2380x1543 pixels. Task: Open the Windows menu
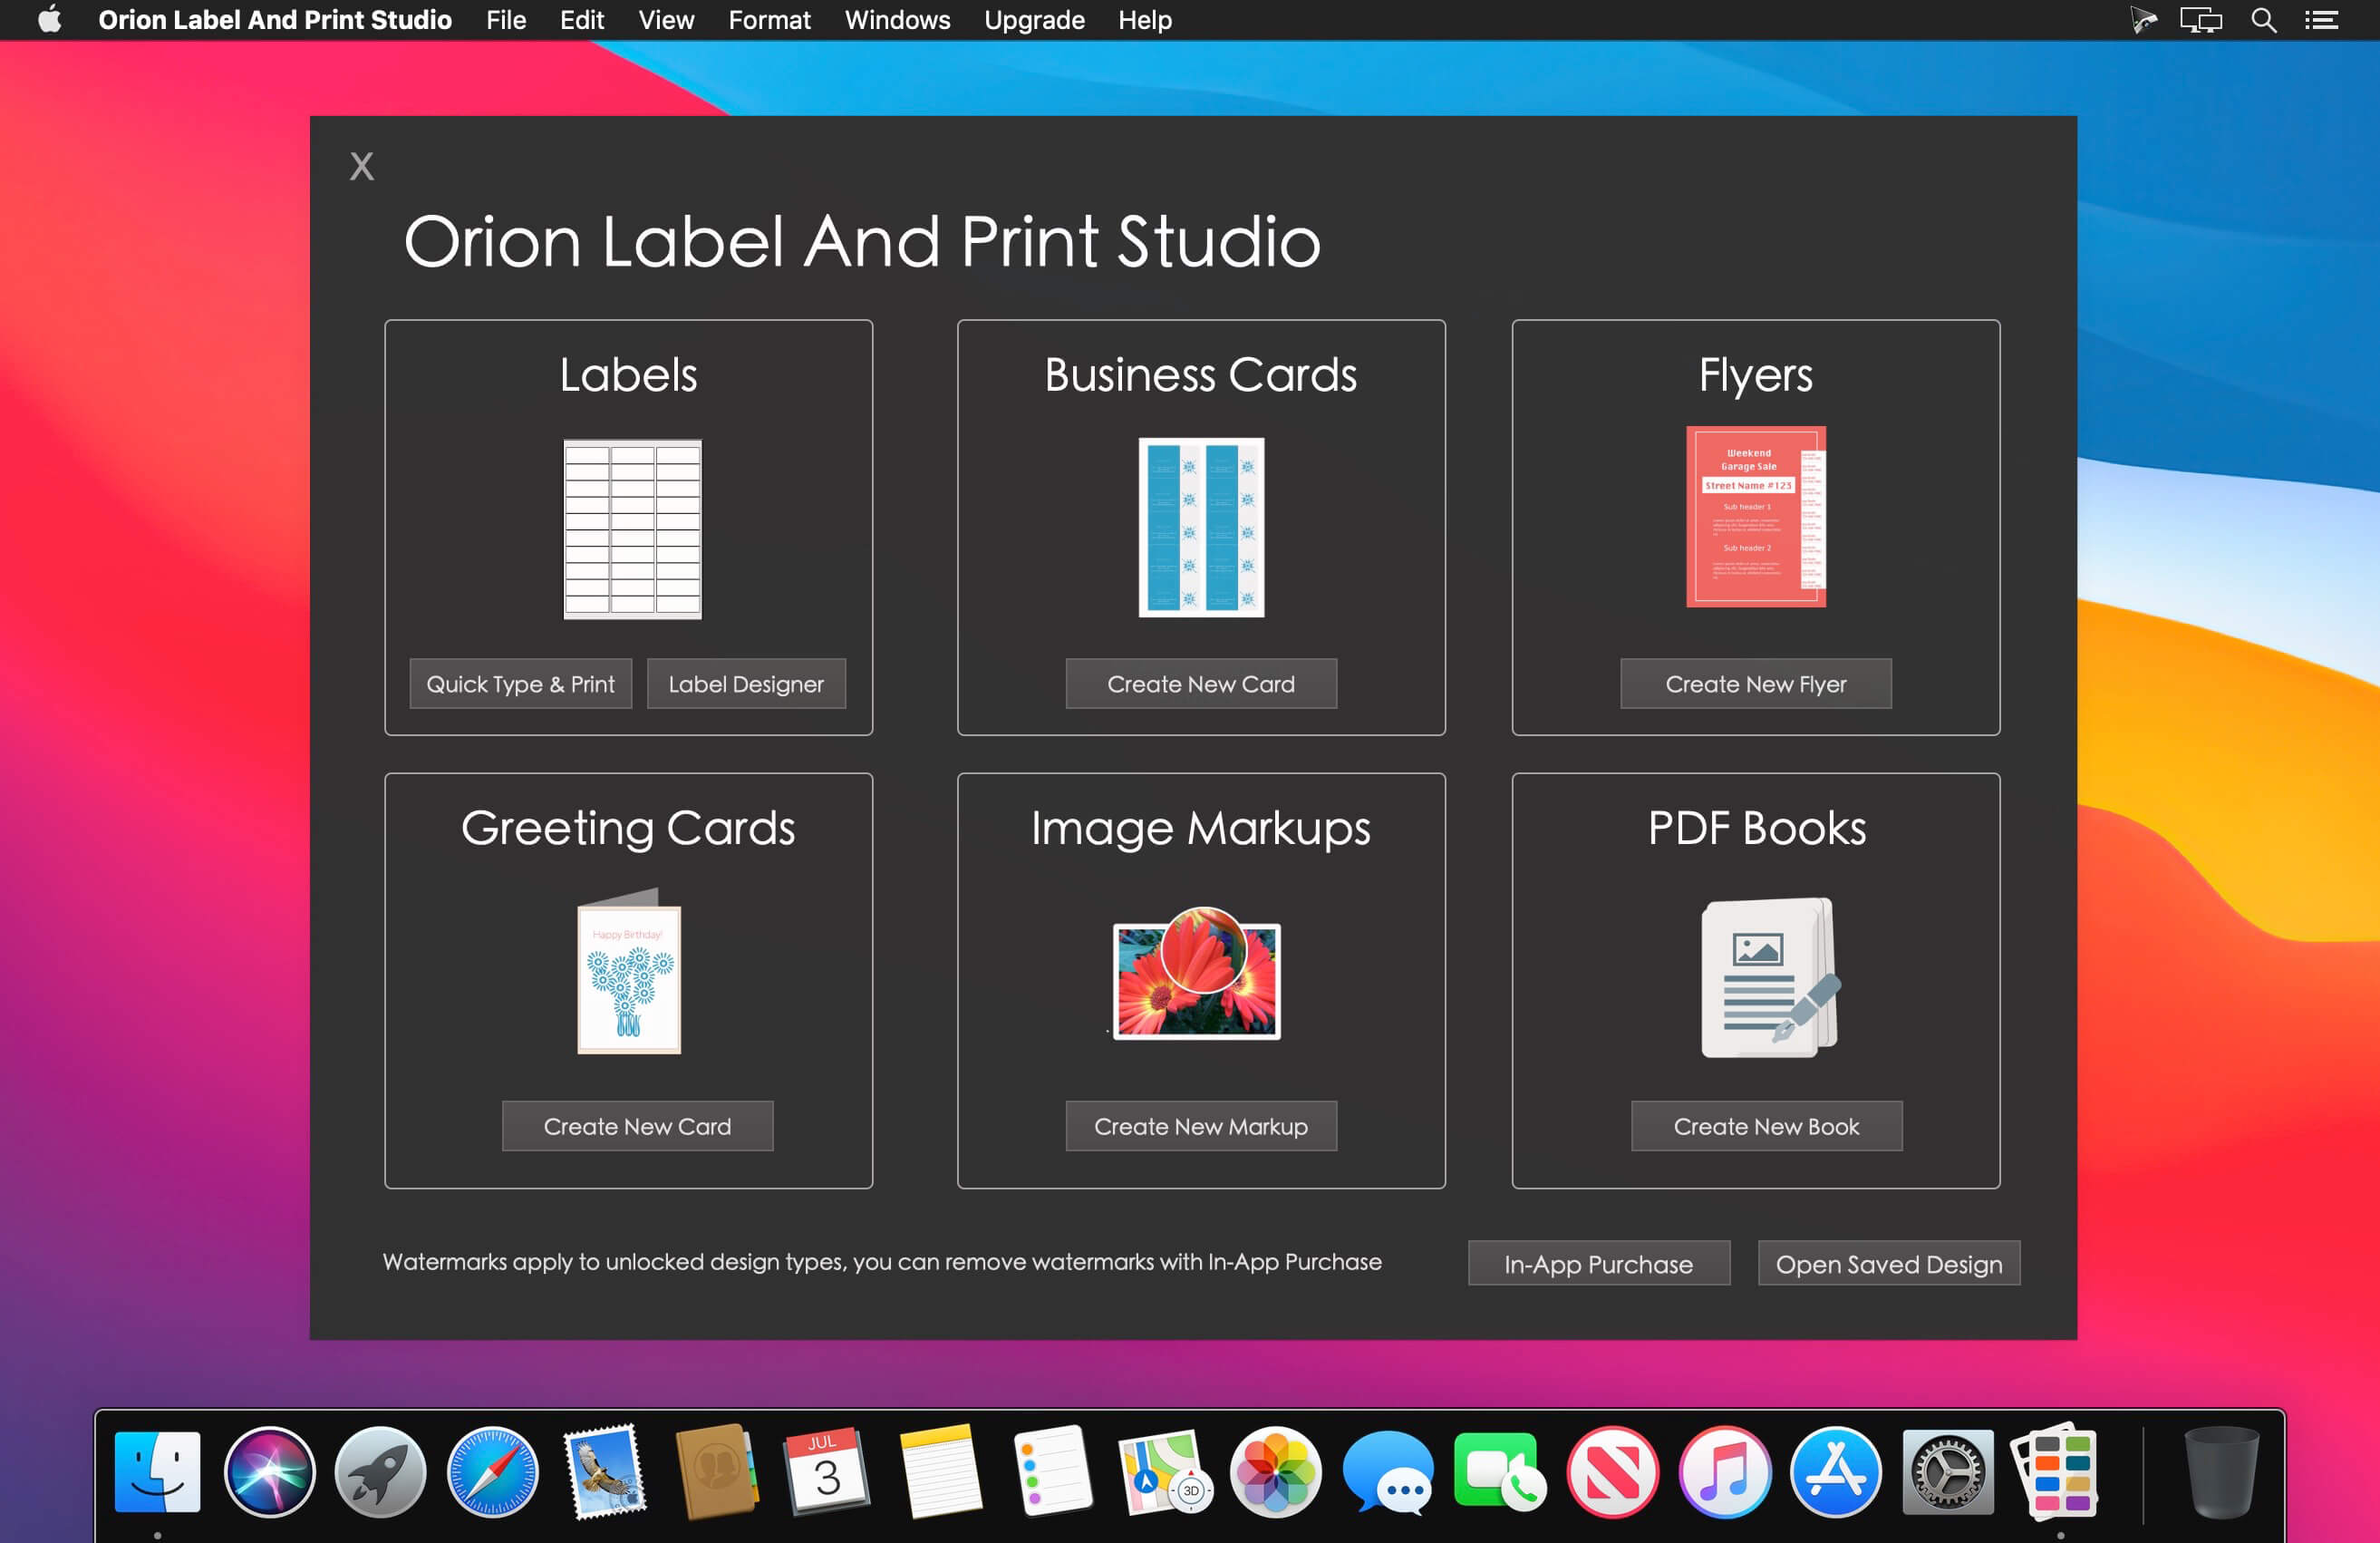coord(897,20)
